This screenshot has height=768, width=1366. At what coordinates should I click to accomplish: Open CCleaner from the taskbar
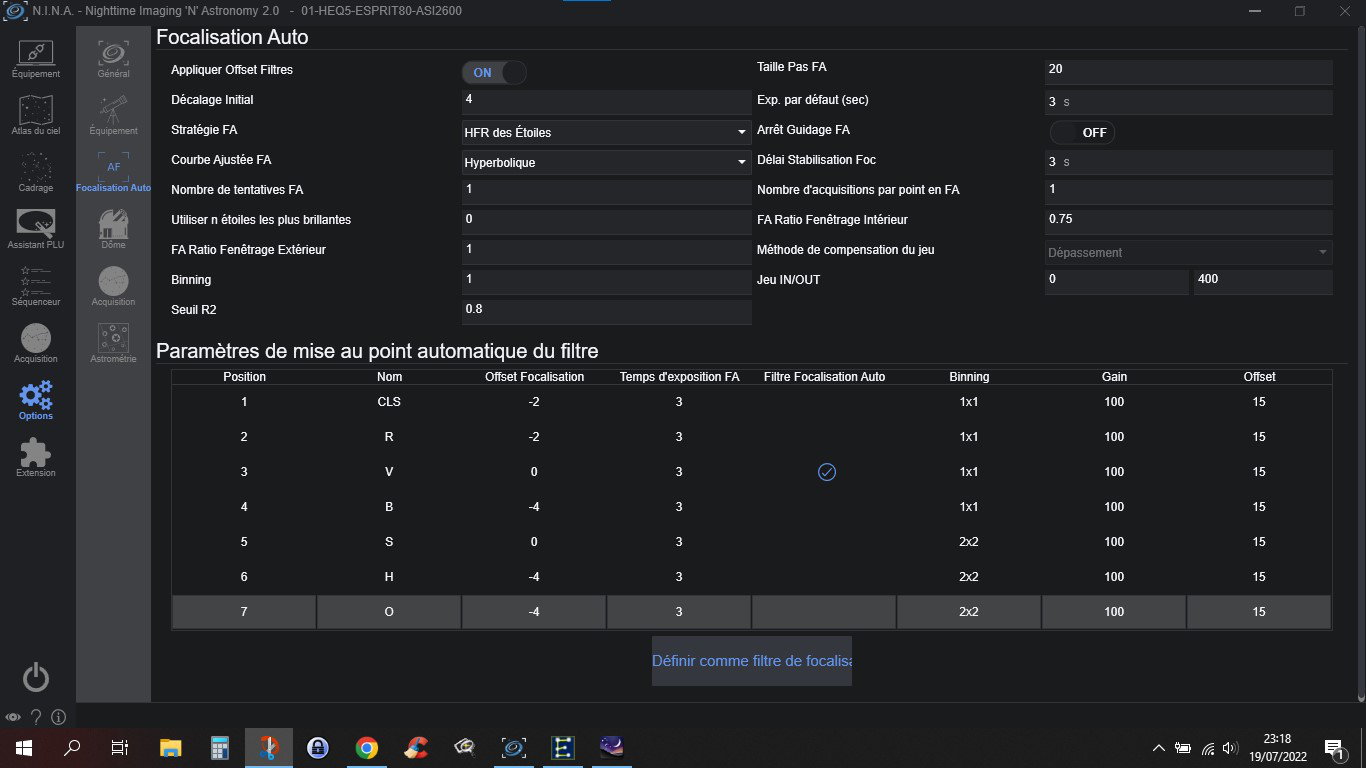(416, 748)
